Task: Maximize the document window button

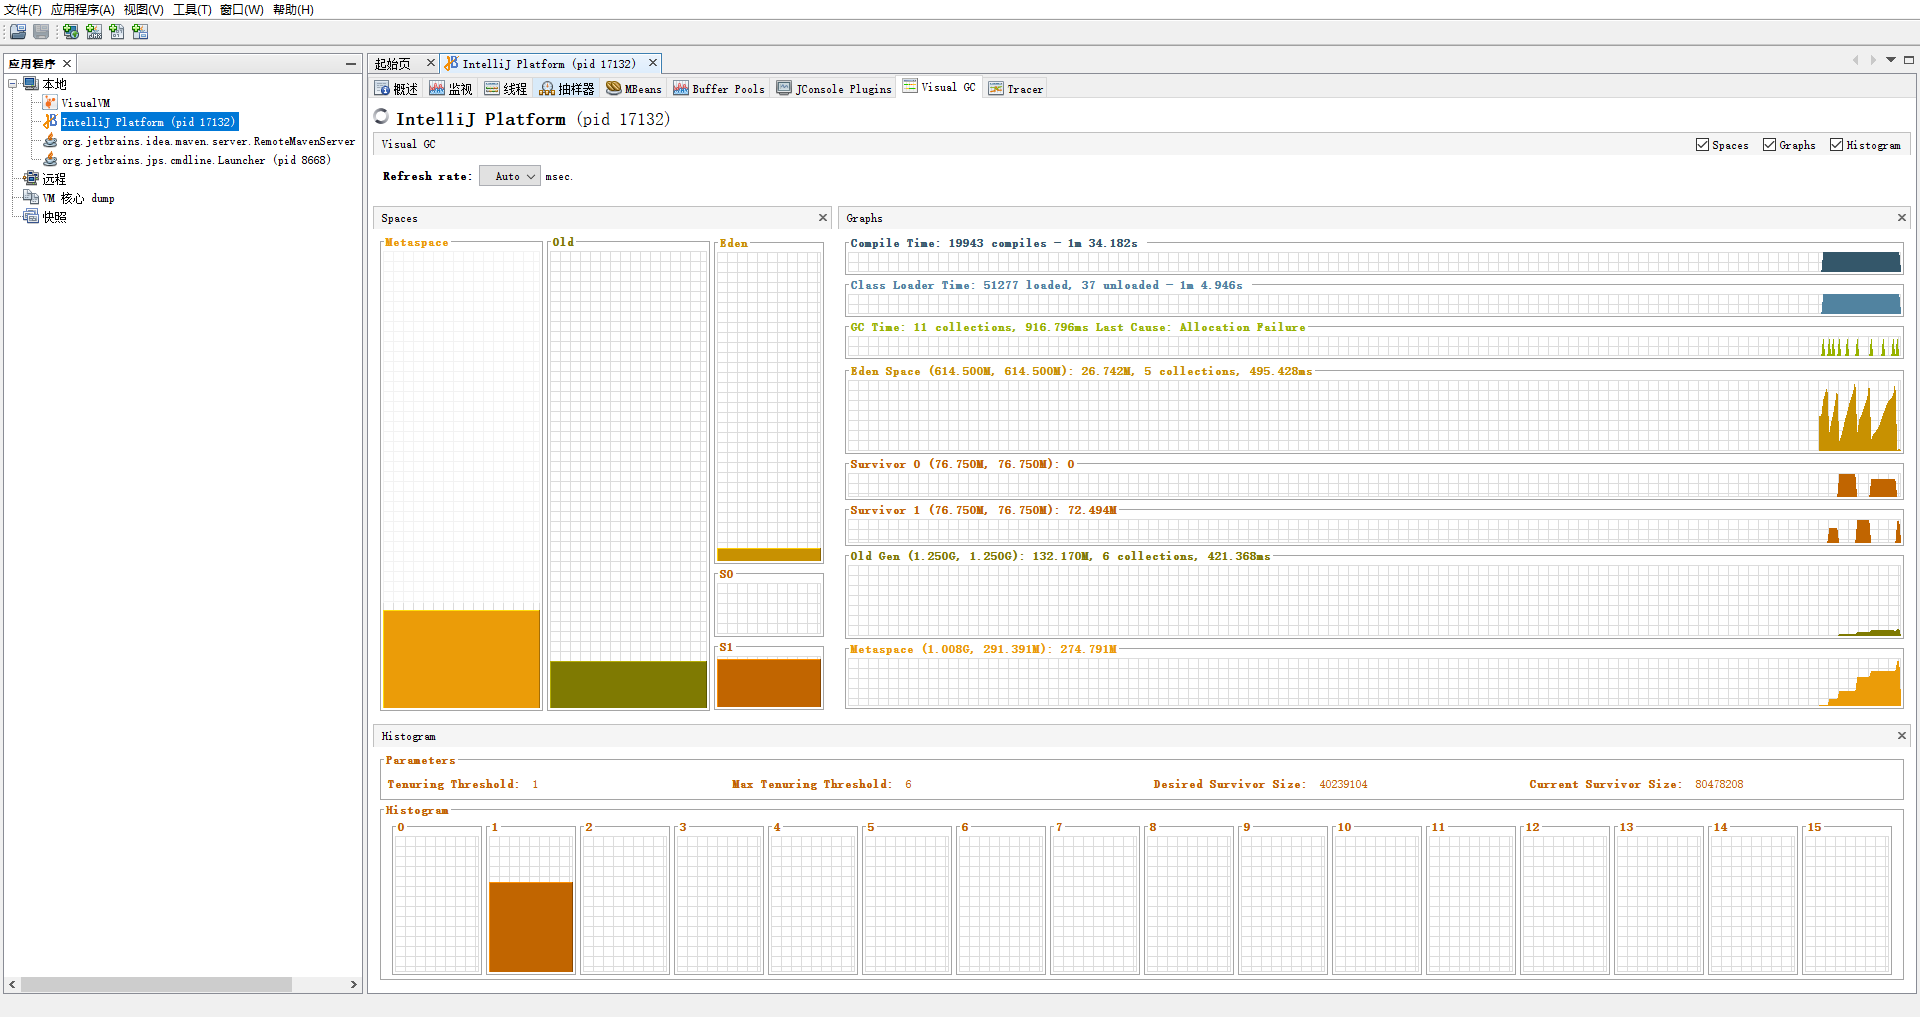Action: click(1909, 60)
